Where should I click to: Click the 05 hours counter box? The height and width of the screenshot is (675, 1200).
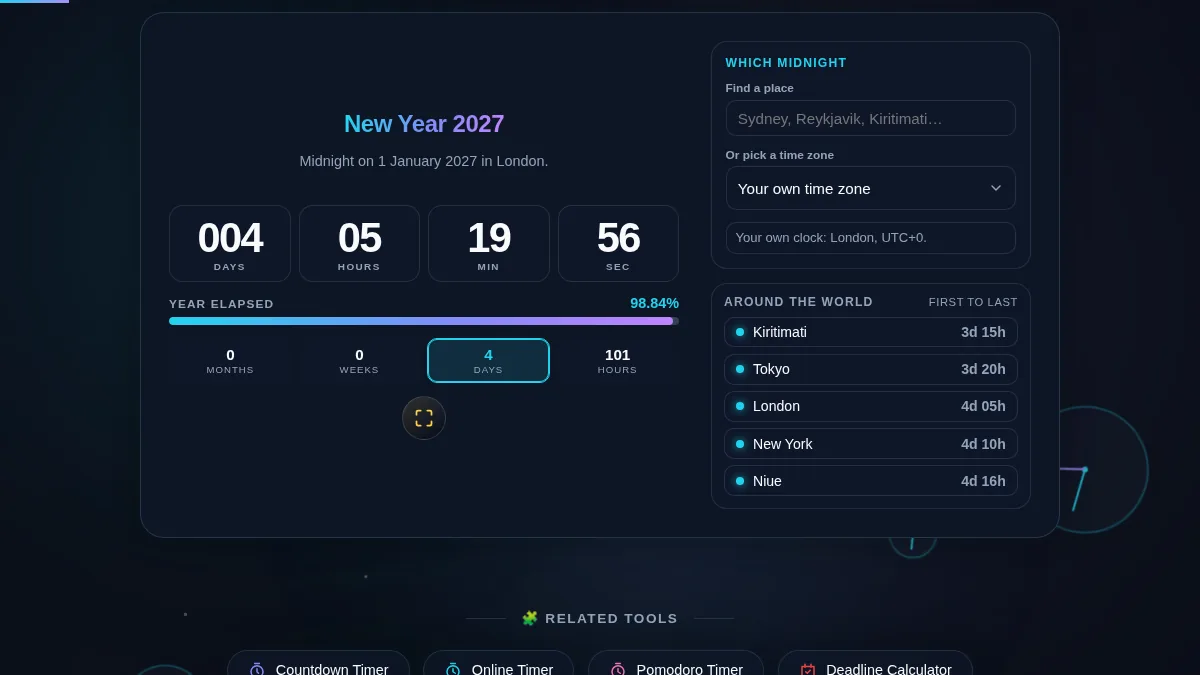pyautogui.click(x=359, y=243)
